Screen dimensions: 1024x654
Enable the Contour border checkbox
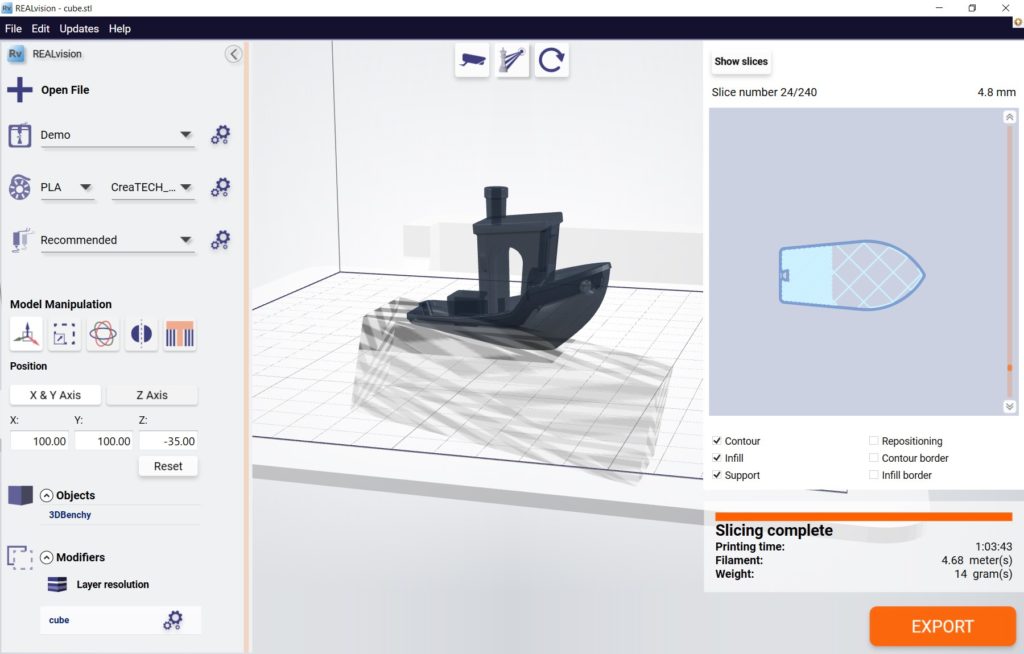tap(874, 458)
